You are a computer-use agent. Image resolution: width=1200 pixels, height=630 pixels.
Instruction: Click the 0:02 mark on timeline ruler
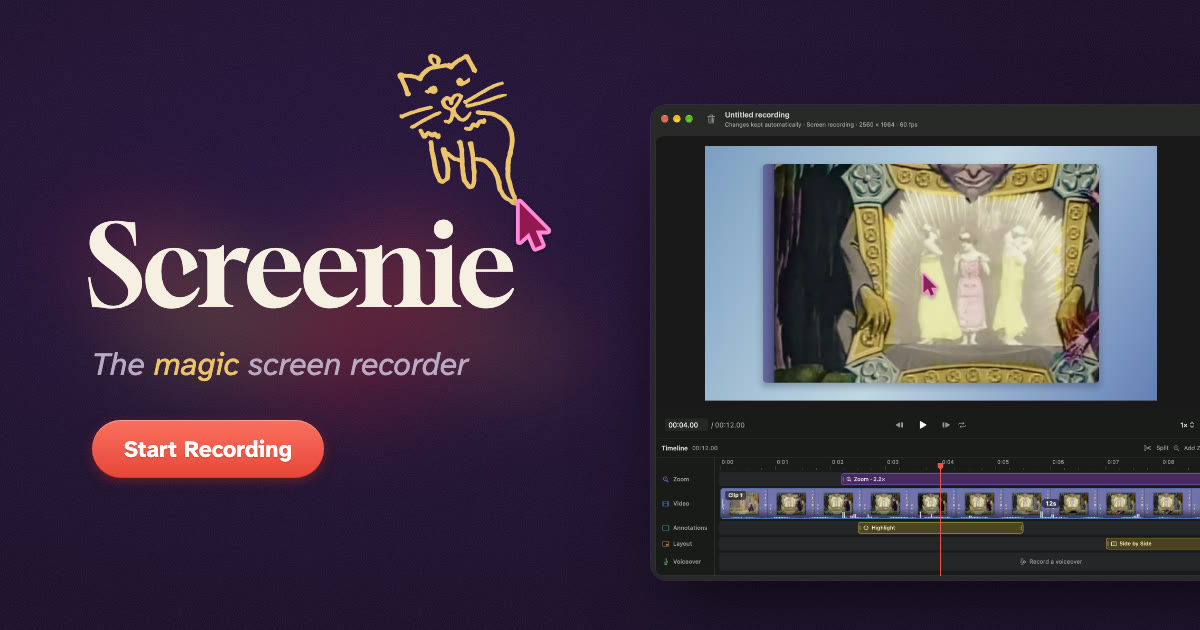click(837, 462)
